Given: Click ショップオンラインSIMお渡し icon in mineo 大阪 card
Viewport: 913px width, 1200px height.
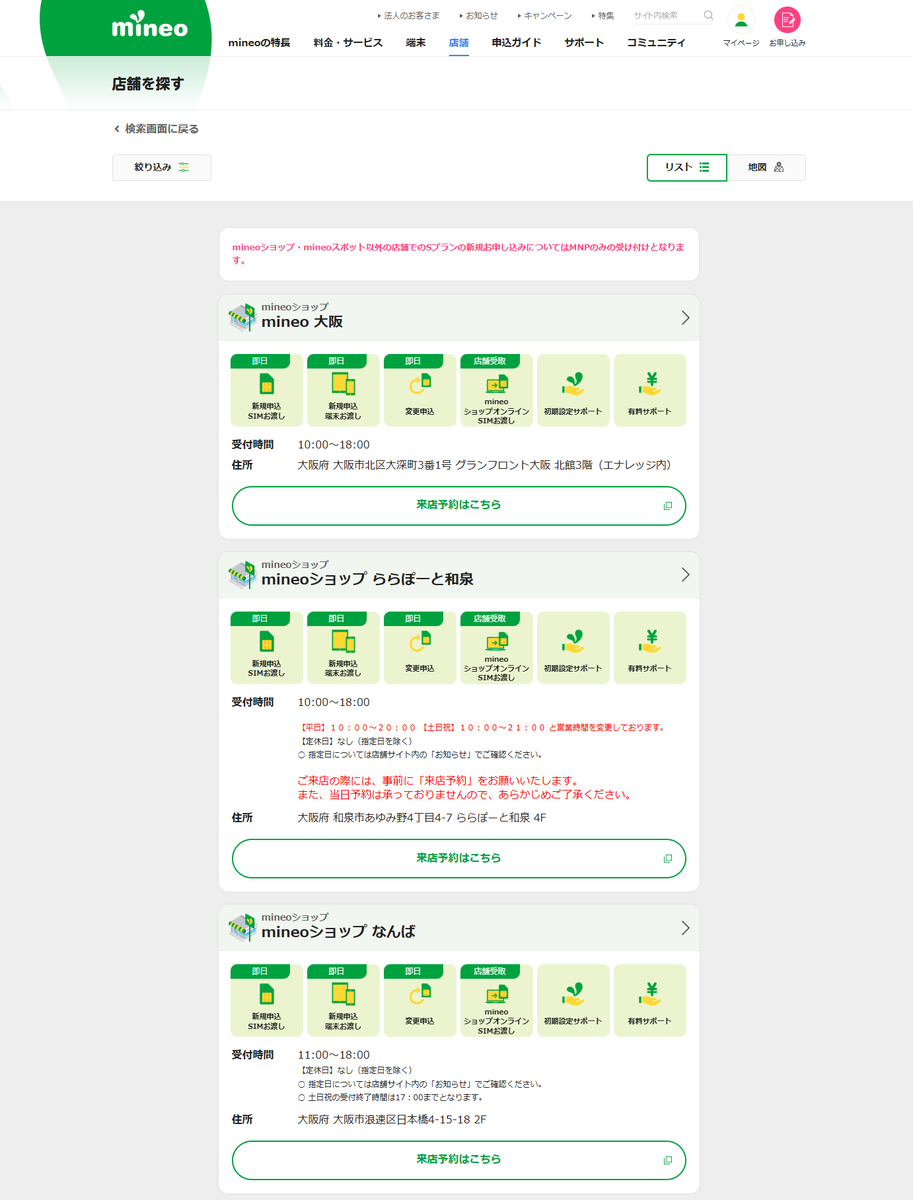Looking at the screenshot, I should (497, 391).
